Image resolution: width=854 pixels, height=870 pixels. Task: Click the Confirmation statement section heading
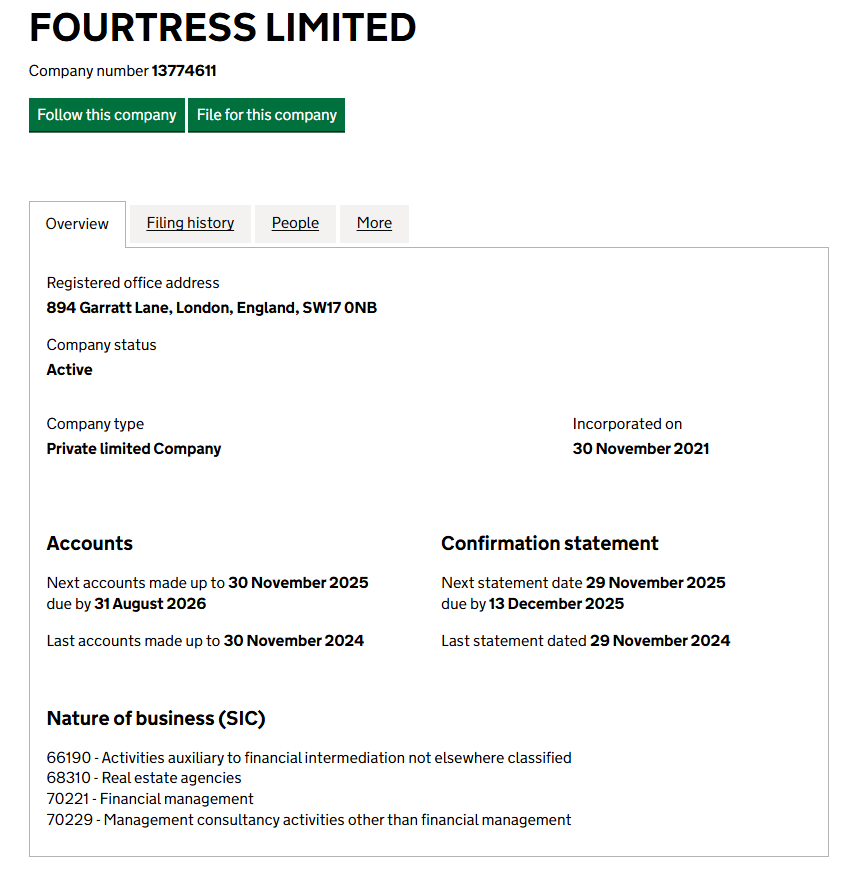[x=550, y=543]
